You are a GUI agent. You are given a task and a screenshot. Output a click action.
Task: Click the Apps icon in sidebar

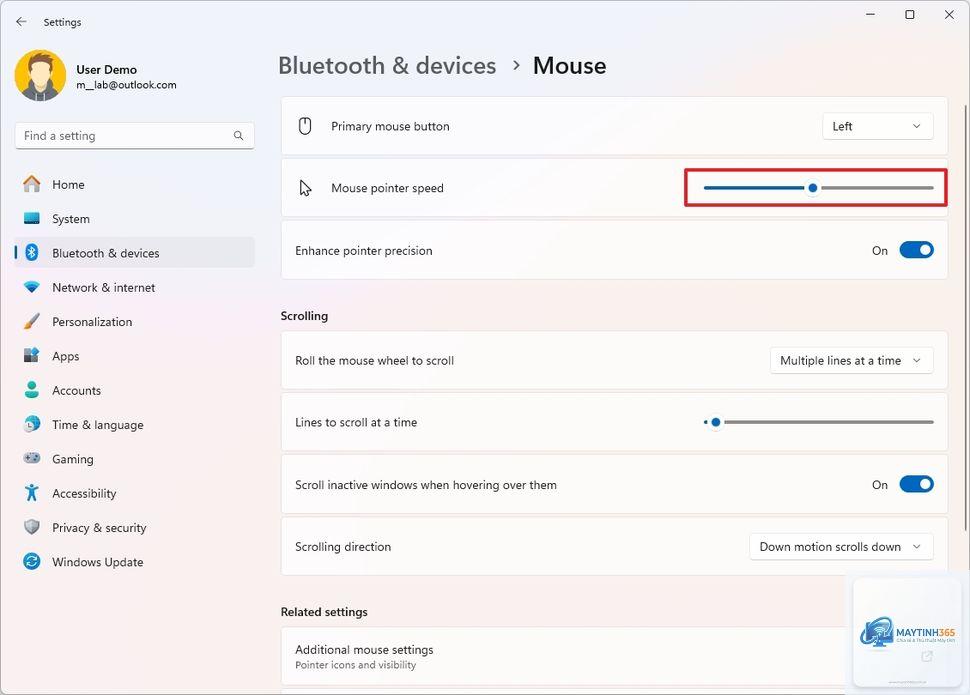32,355
